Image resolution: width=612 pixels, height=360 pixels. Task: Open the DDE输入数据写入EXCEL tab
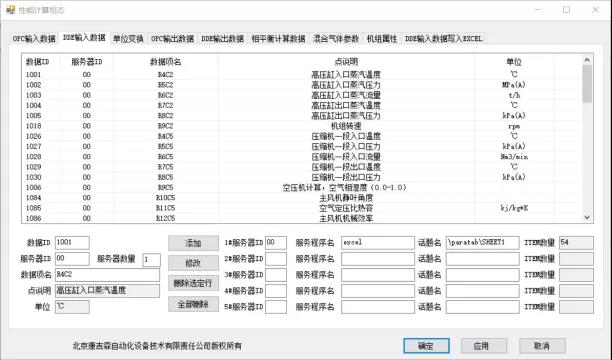point(444,39)
